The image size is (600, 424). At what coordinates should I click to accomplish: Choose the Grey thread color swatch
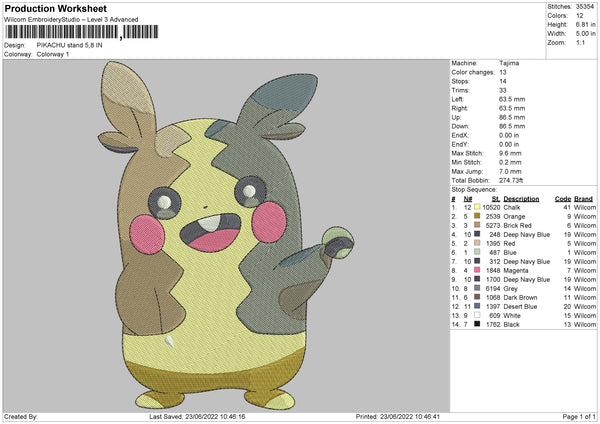click(477, 288)
